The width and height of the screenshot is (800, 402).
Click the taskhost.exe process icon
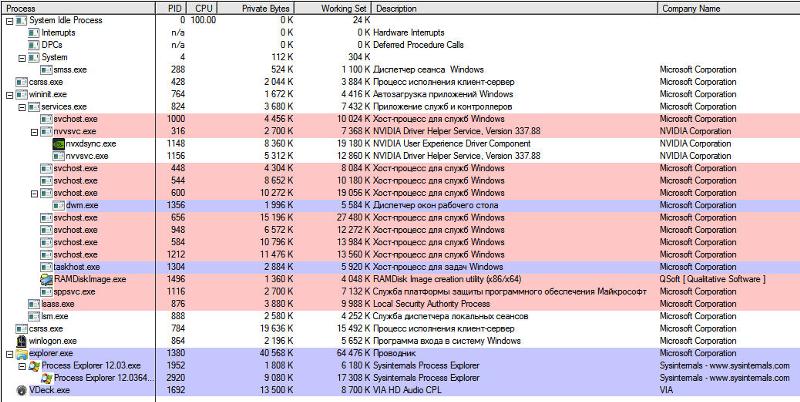pyautogui.click(x=46, y=267)
